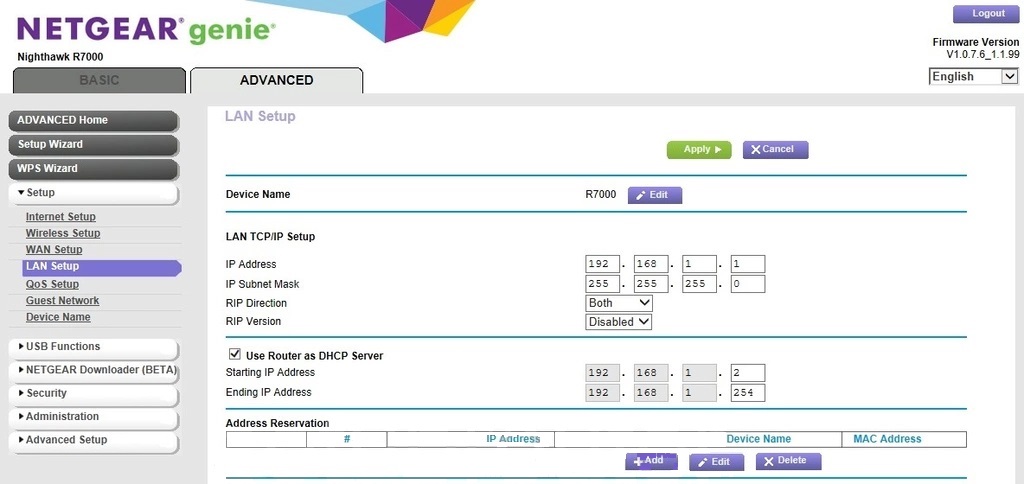This screenshot has height=484, width=1024.
Task: Open the WPS Wizard
Action: pyautogui.click(x=93, y=169)
